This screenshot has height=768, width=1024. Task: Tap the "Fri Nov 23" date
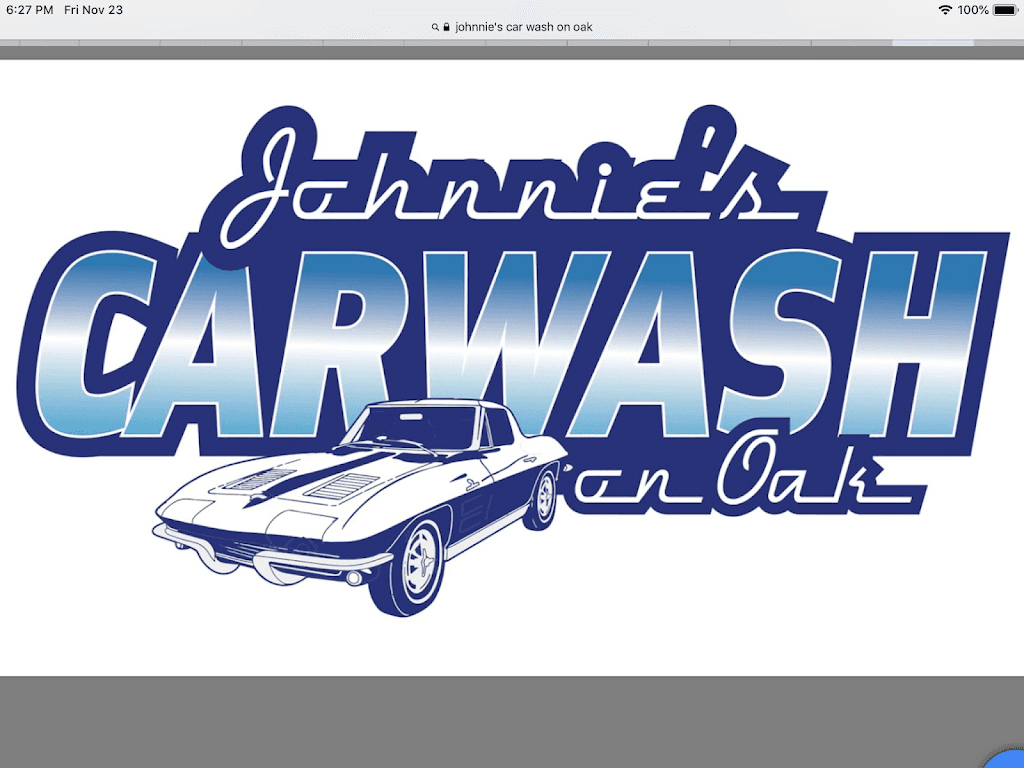click(x=93, y=10)
